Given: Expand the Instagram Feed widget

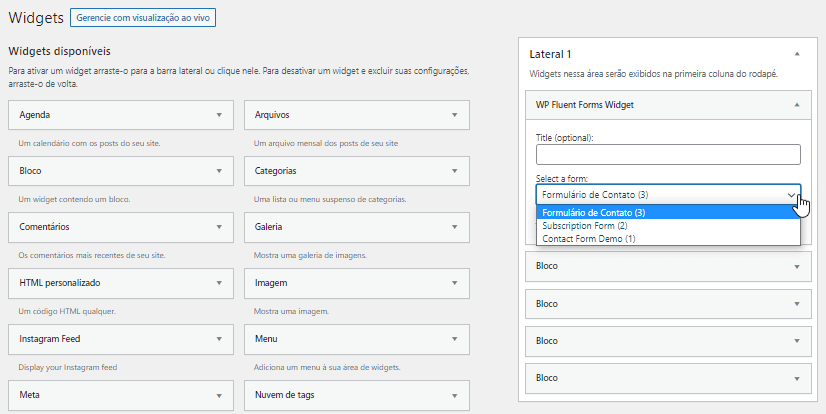Looking at the screenshot, I should pyautogui.click(x=120, y=339).
